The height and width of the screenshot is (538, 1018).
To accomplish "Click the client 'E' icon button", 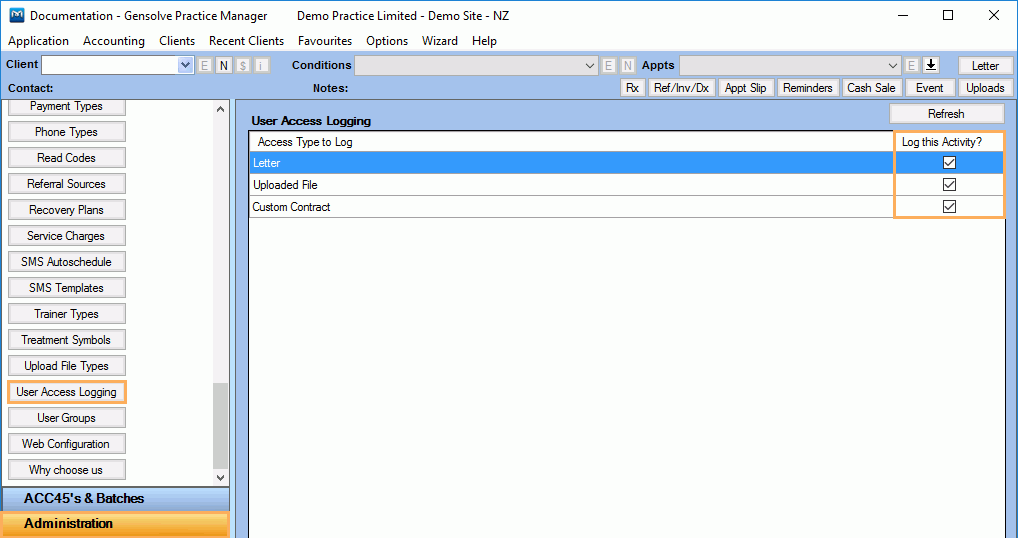I will pyautogui.click(x=205, y=65).
